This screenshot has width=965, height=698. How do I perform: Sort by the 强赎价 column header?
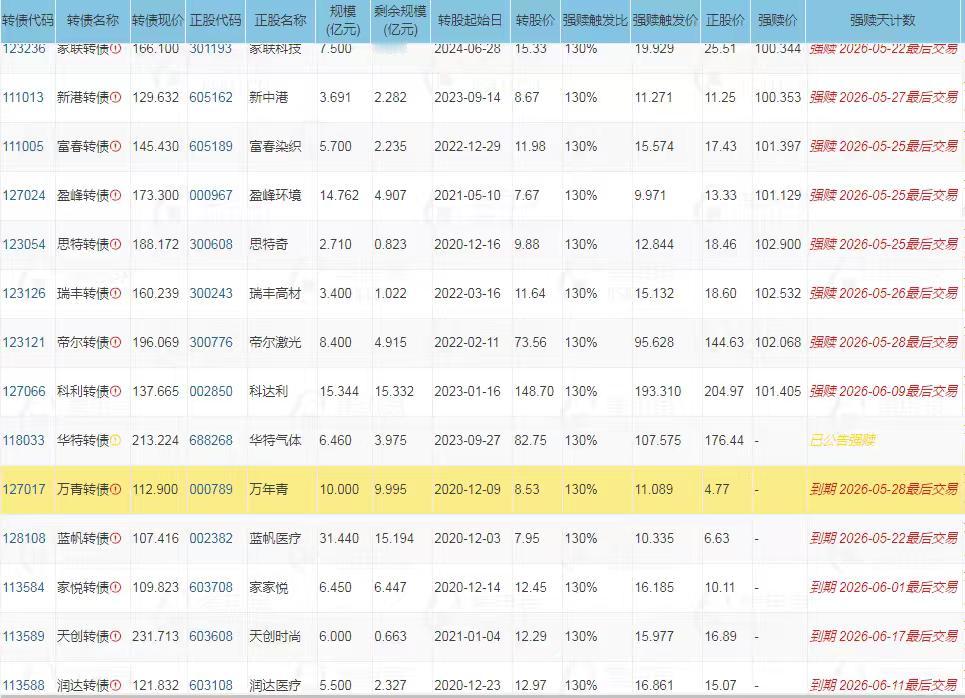tap(778, 20)
